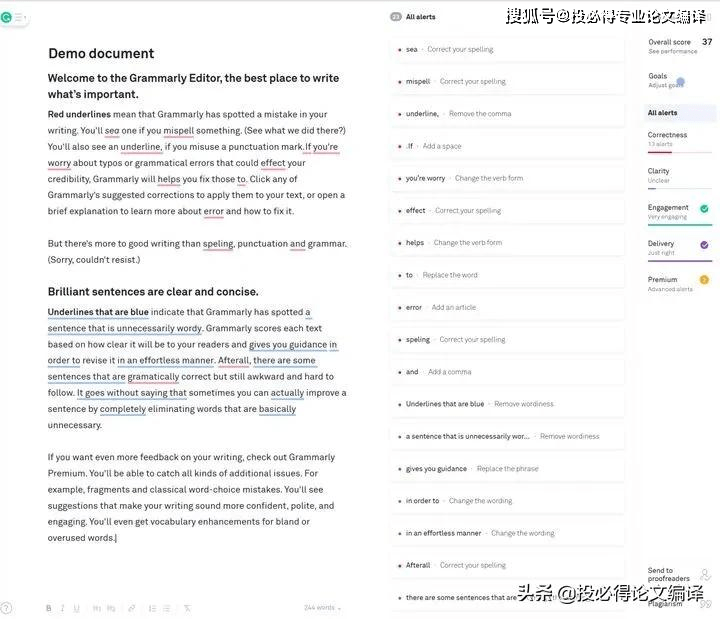The width and height of the screenshot is (720, 619).
Task: Expand "you're worry" verb form alert
Action: point(508,178)
